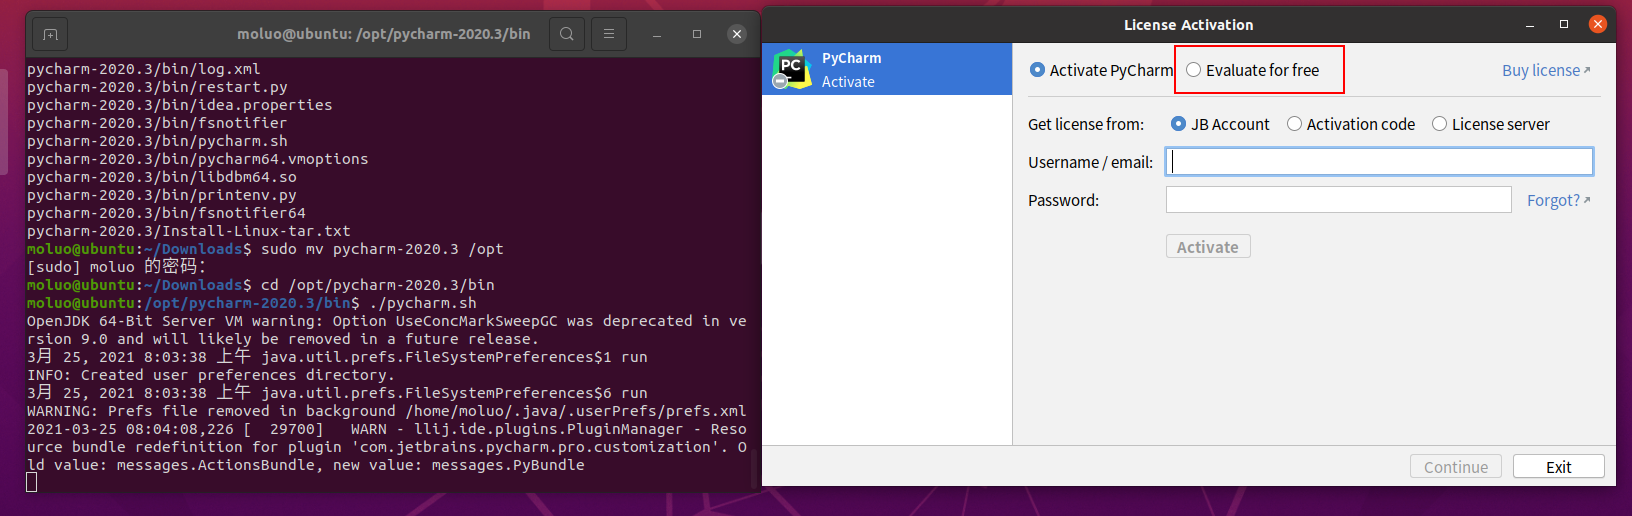The height and width of the screenshot is (516, 1632).
Task: Focus the Username / email field
Action: (x=1379, y=162)
